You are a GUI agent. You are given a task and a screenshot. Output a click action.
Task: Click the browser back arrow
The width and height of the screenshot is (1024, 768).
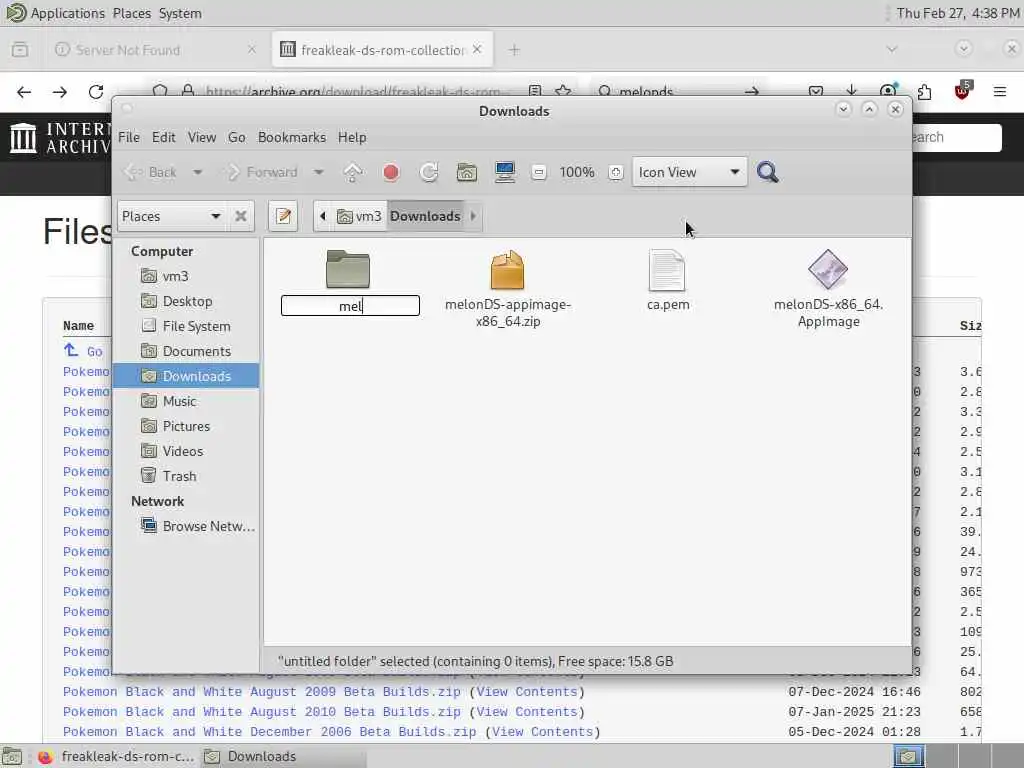coord(24,92)
